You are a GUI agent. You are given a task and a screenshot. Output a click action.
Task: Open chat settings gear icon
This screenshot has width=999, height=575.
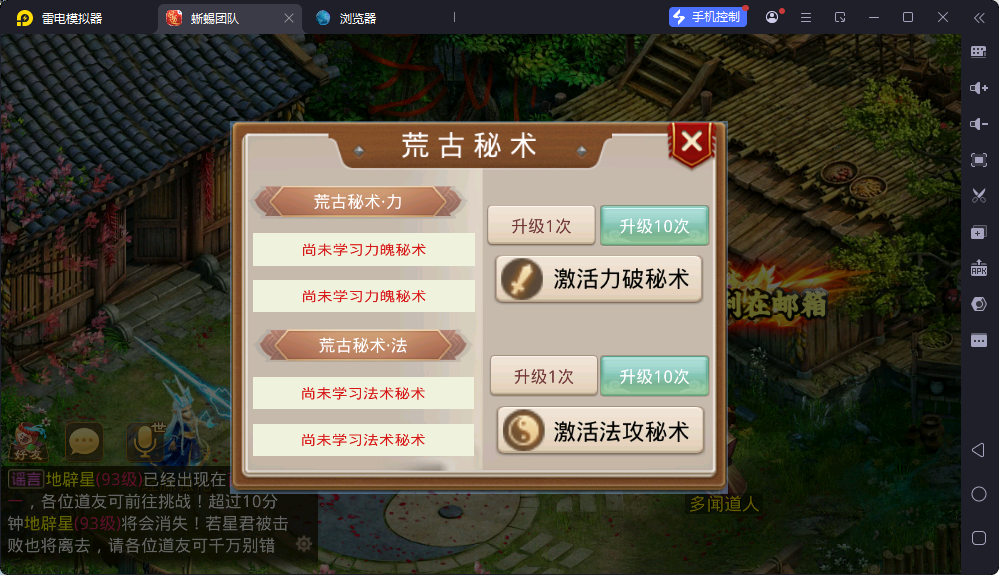click(x=304, y=544)
